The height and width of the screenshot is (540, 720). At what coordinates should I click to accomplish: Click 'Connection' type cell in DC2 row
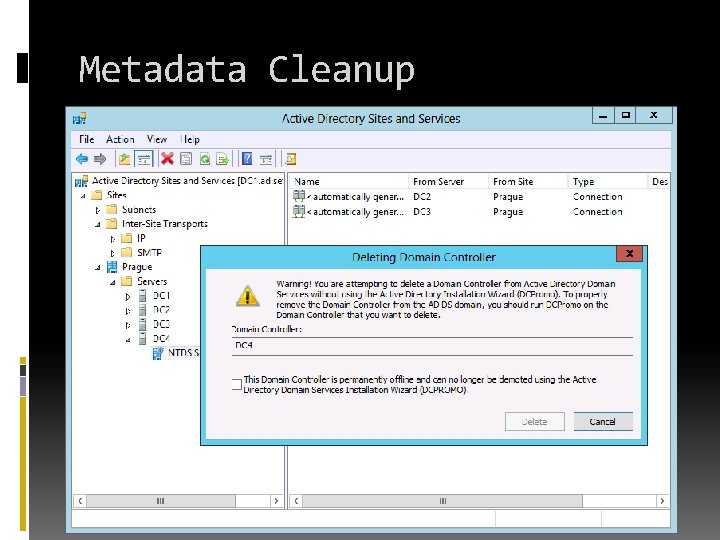[597, 197]
